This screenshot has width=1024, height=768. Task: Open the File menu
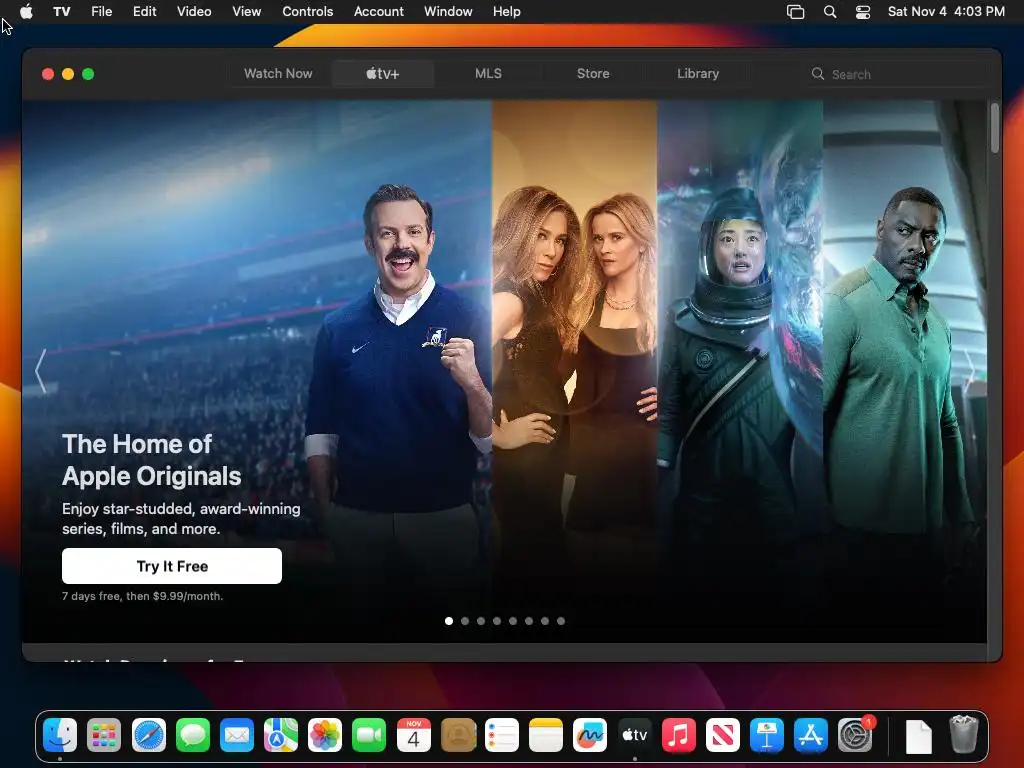[101, 12]
